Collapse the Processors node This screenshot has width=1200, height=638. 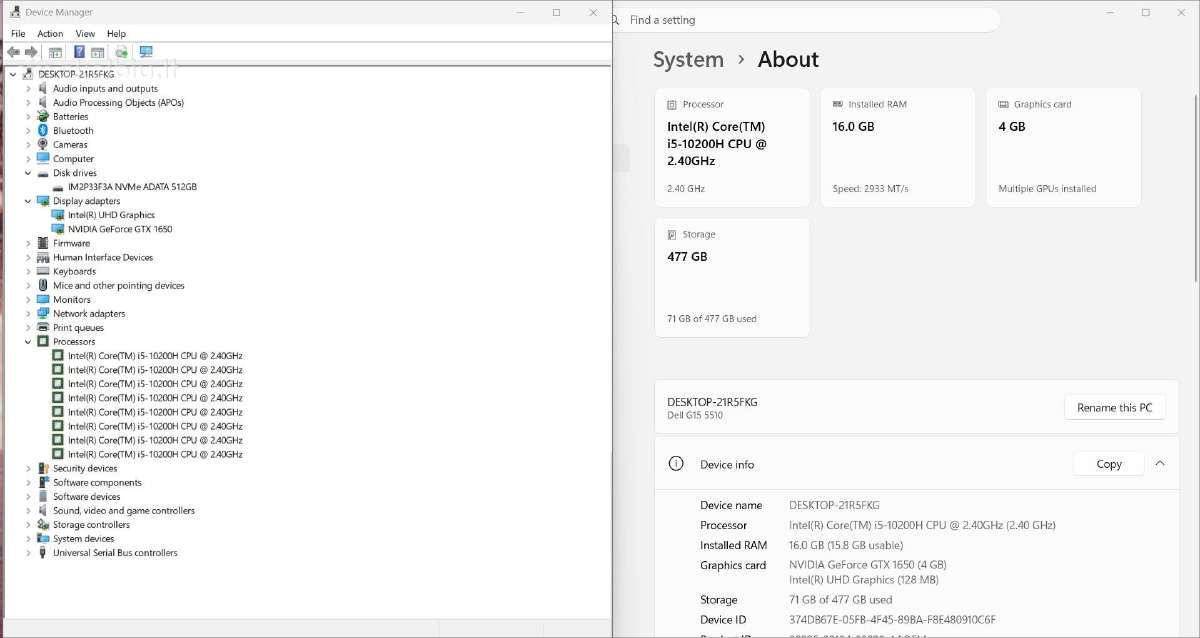(28, 341)
